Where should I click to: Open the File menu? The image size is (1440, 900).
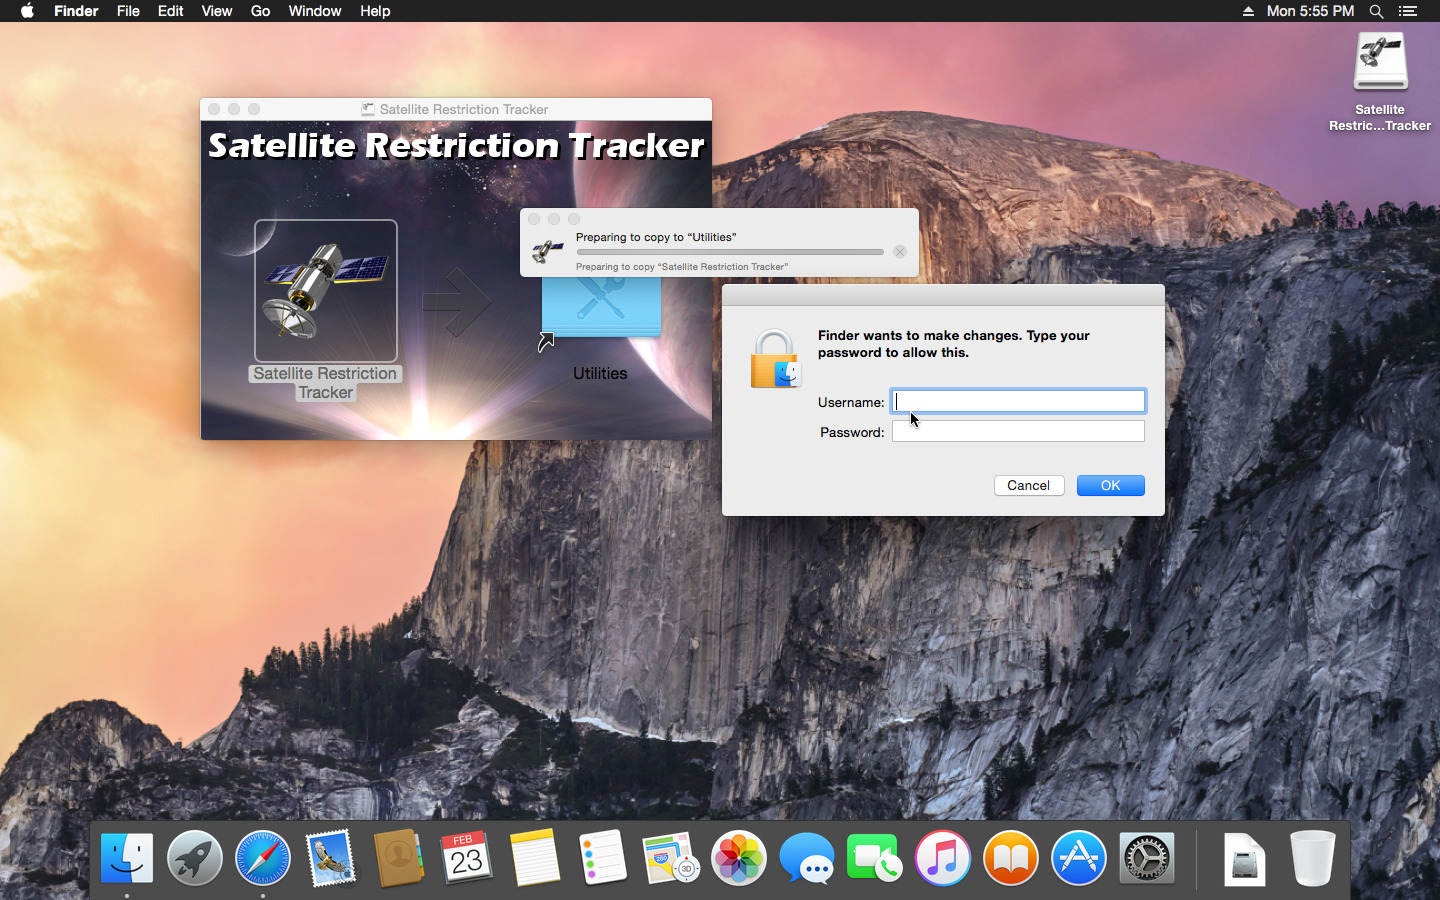pyautogui.click(x=128, y=11)
